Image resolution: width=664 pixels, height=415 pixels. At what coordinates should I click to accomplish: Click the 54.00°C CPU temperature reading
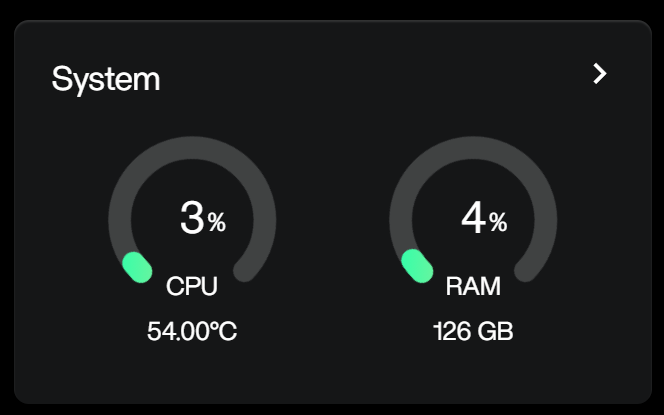pos(192,331)
